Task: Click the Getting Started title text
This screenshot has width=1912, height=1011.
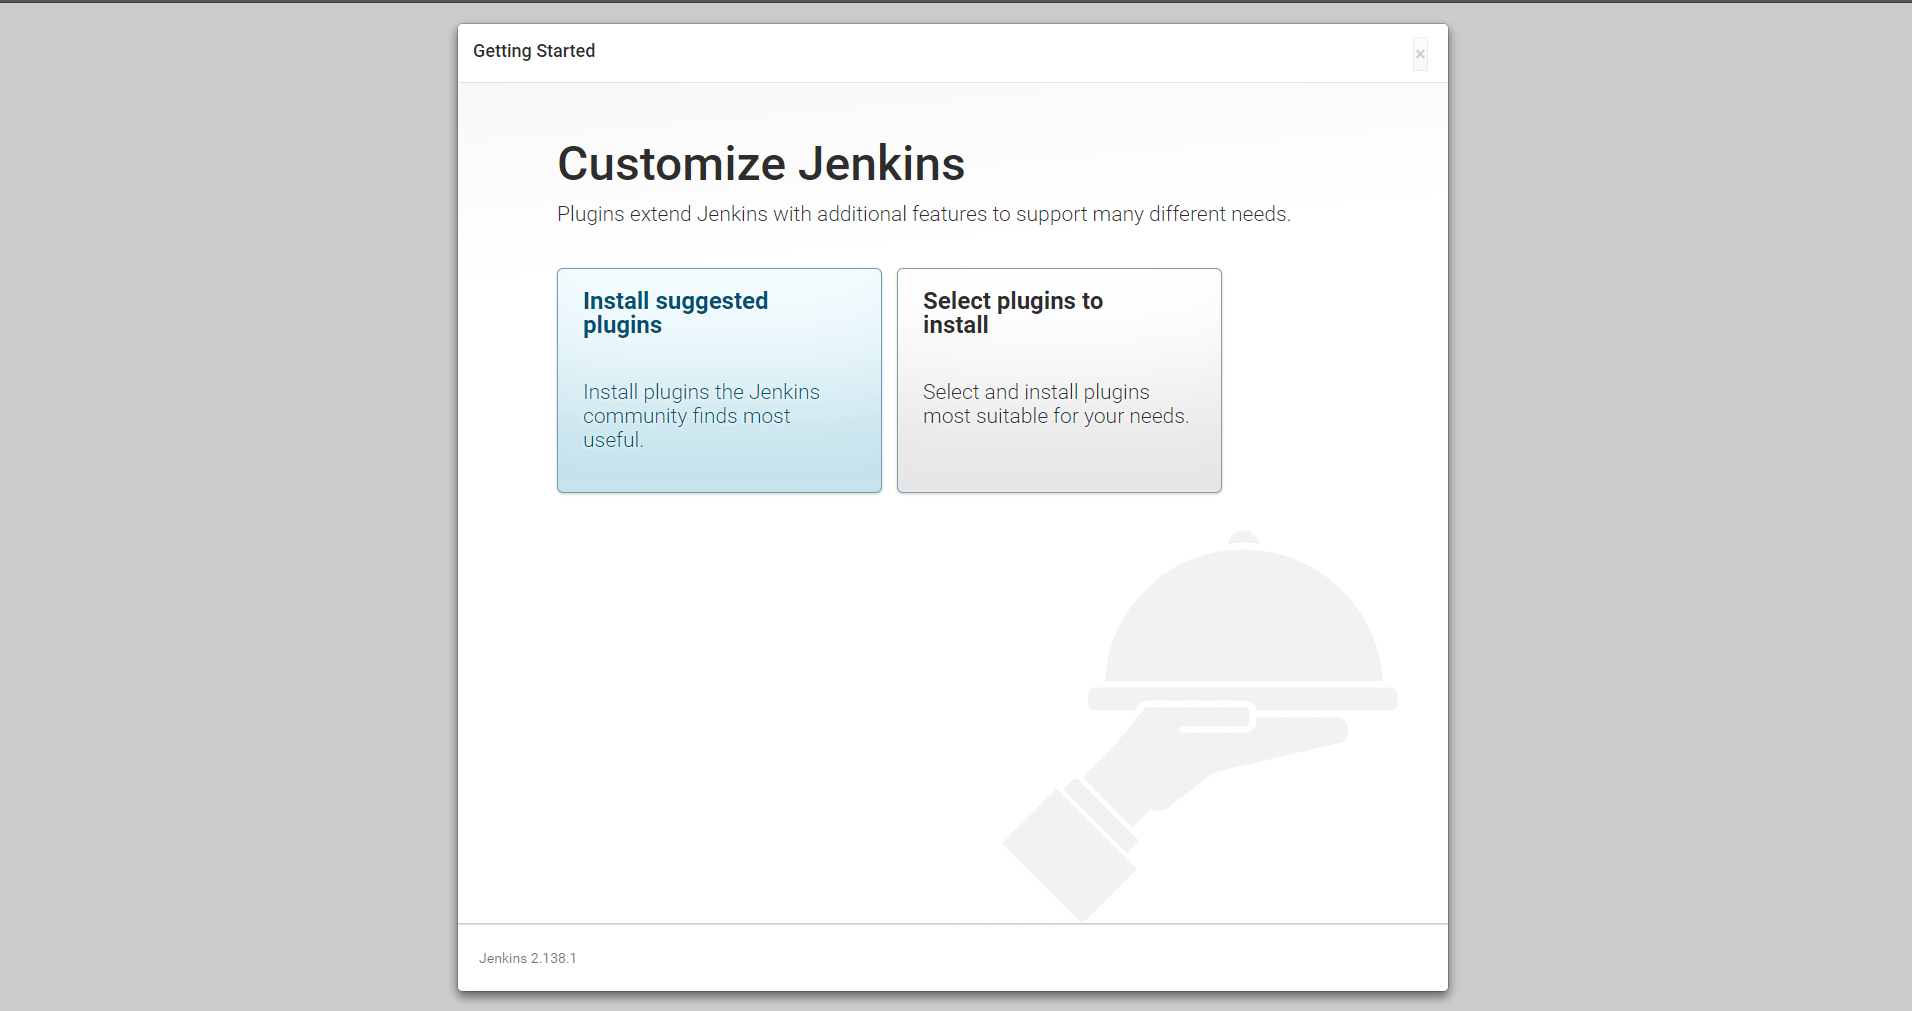Action: click(x=534, y=51)
